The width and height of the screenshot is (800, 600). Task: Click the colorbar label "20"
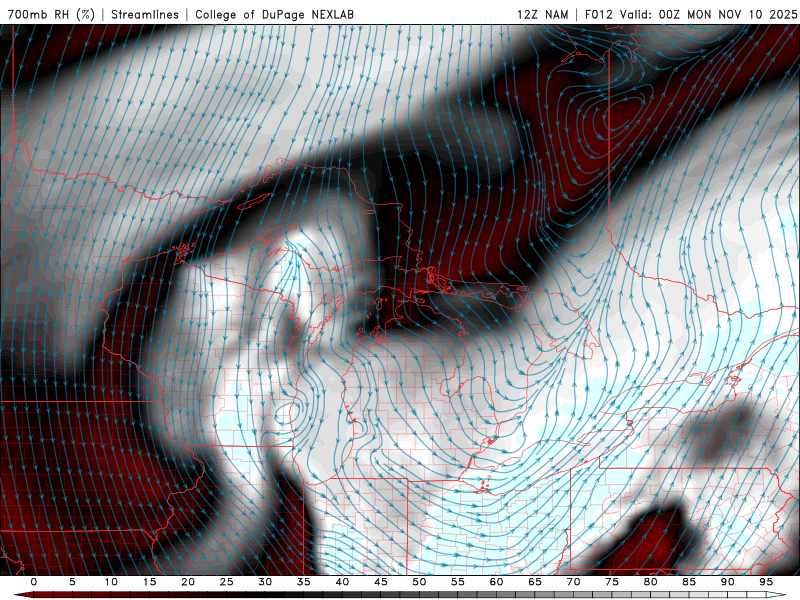point(188,582)
